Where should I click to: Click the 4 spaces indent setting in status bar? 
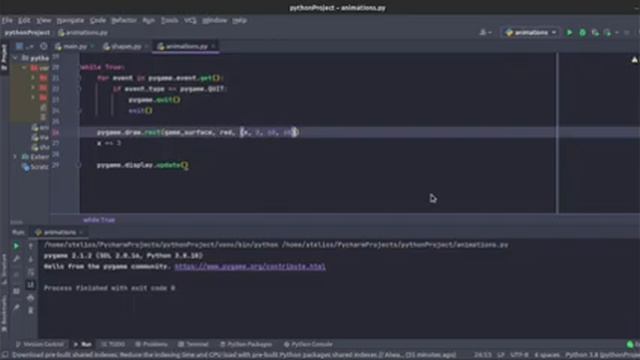(547, 355)
